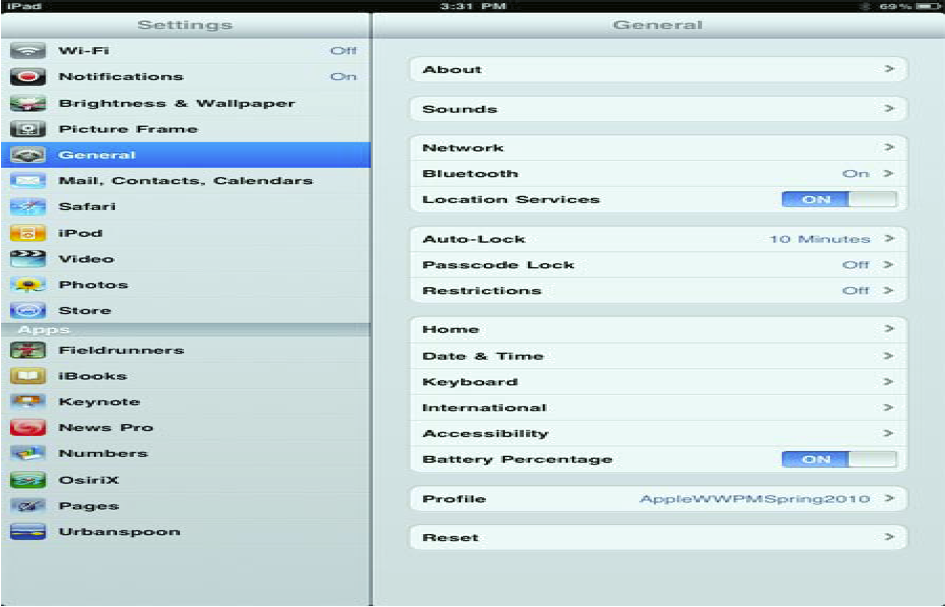Select Safari settings in sidebar

click(x=186, y=207)
